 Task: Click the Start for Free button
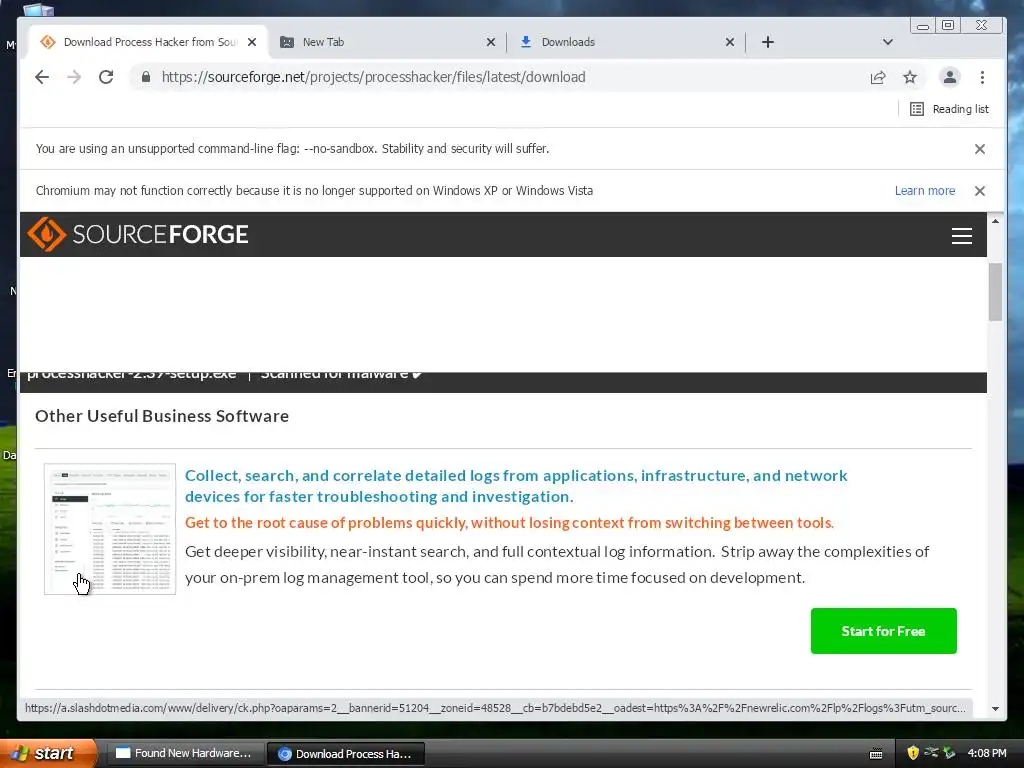884,631
